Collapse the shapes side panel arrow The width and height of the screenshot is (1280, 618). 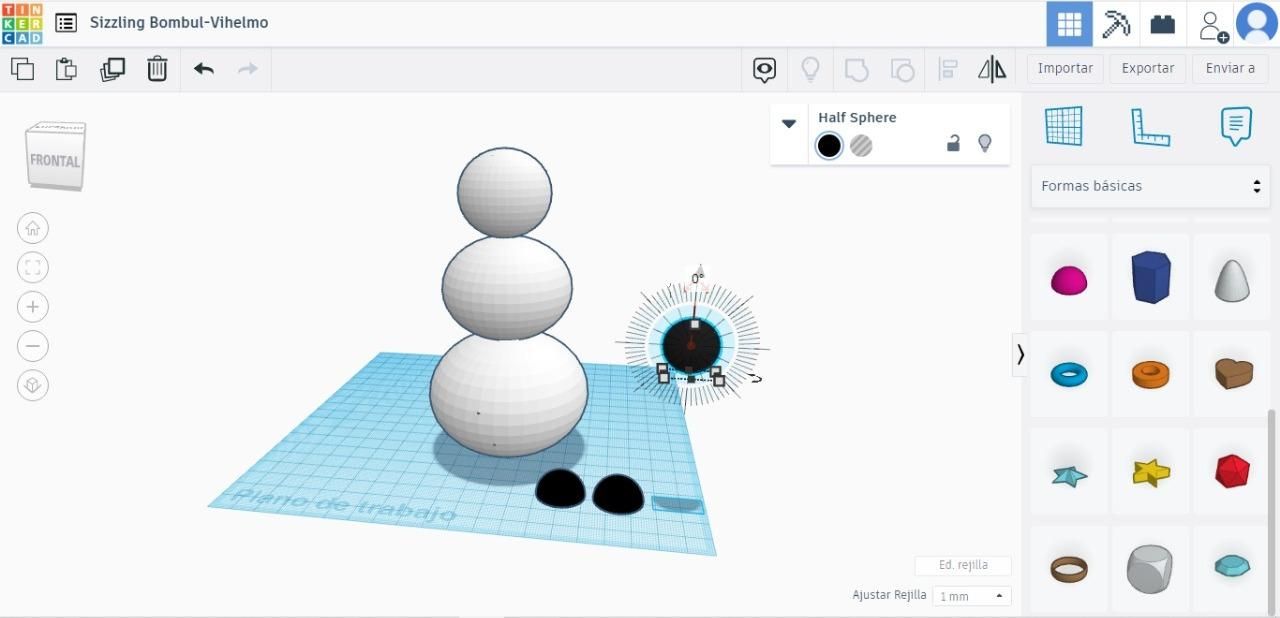click(x=1020, y=354)
